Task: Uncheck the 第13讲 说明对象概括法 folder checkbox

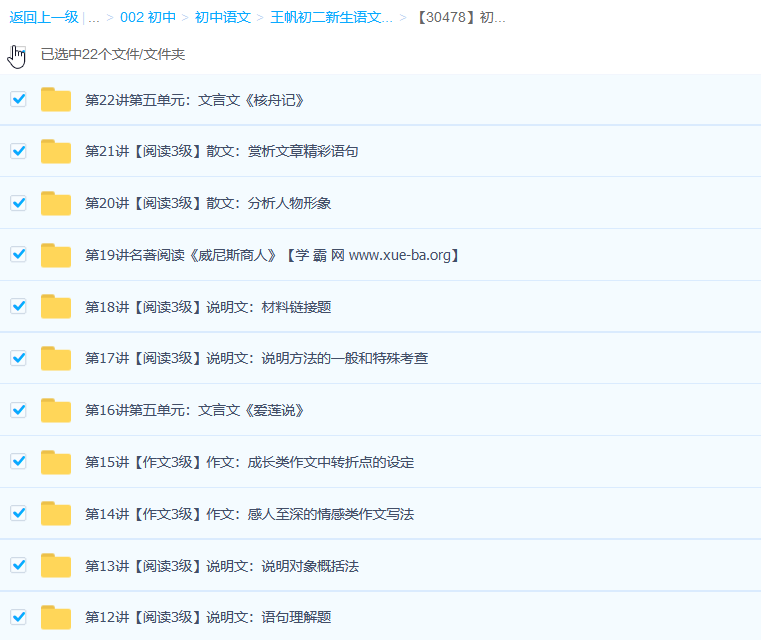Action: (18, 565)
